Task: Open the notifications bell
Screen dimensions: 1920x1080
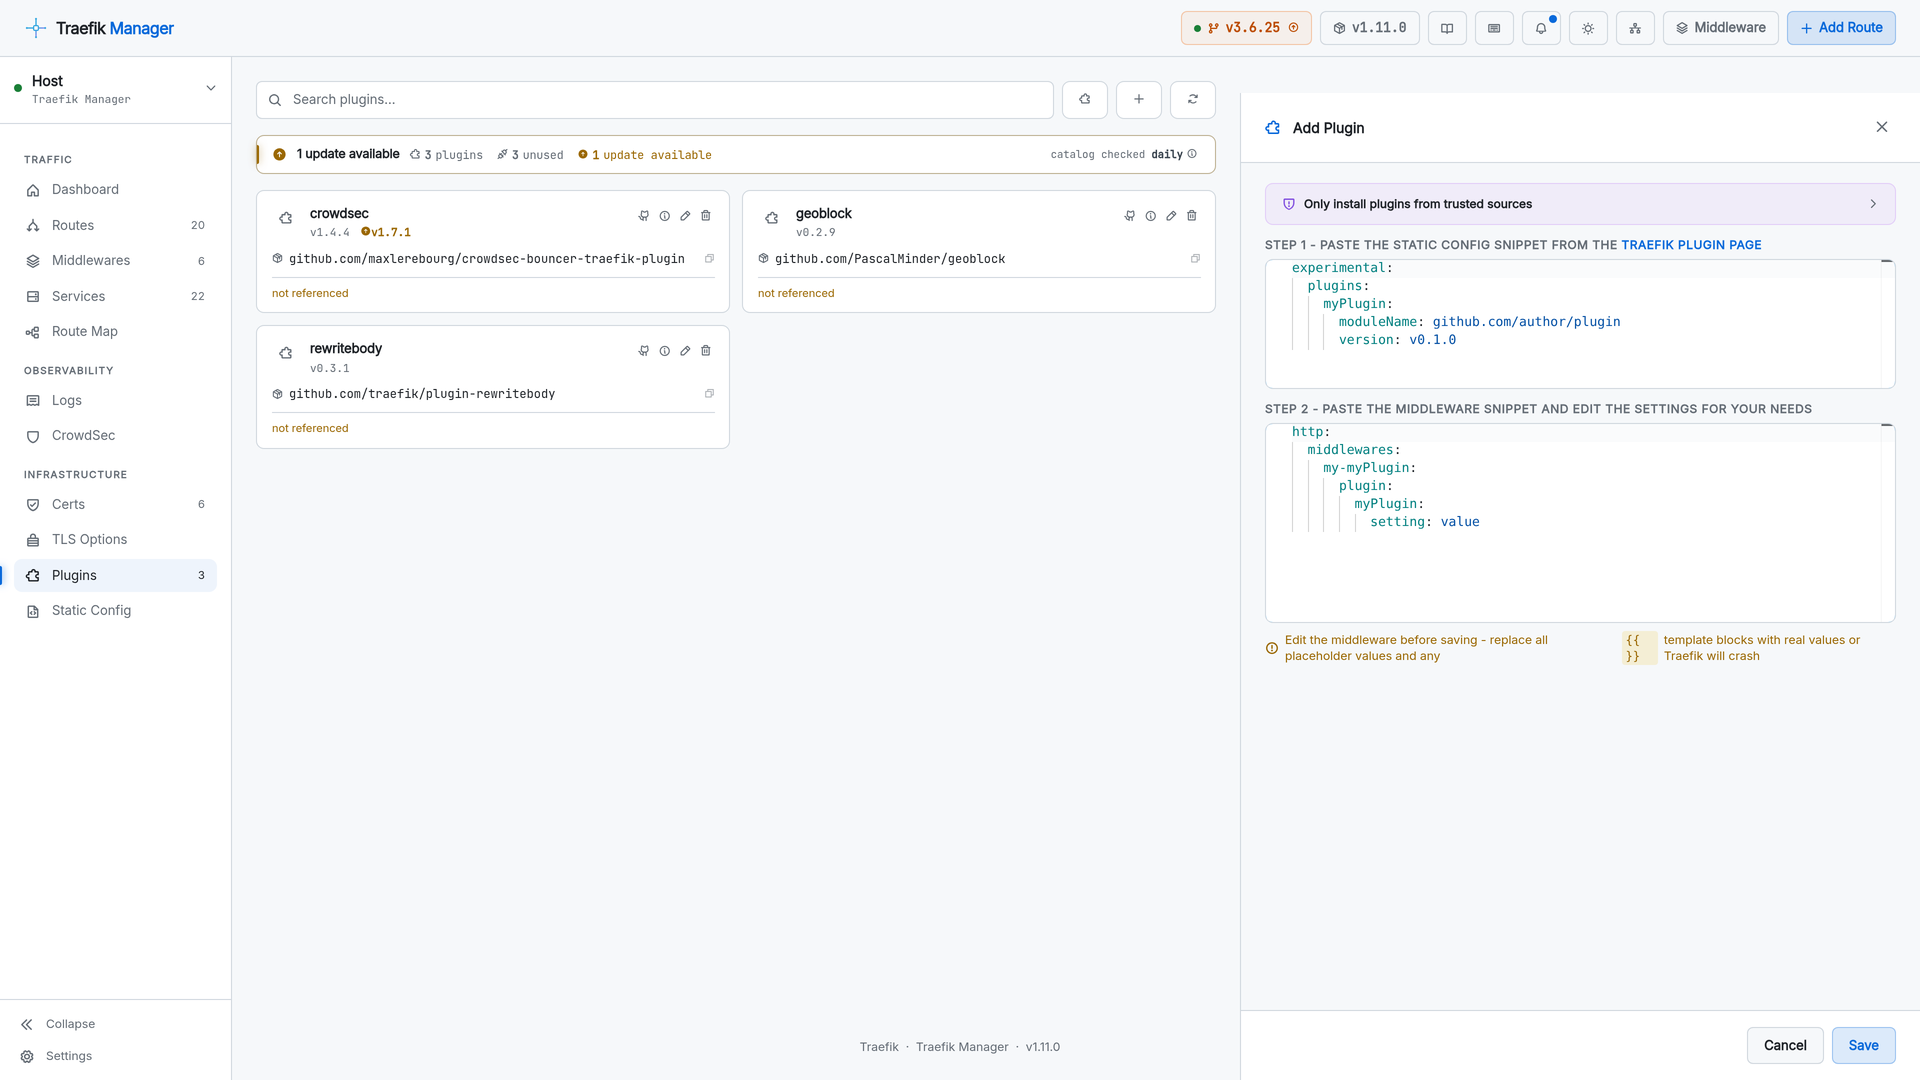Action: pyautogui.click(x=1541, y=28)
